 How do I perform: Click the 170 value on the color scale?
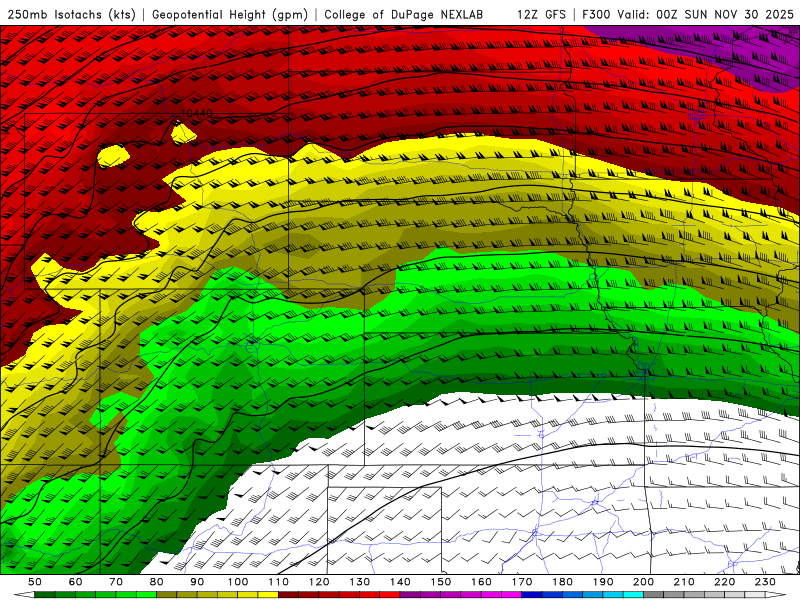coord(522,582)
